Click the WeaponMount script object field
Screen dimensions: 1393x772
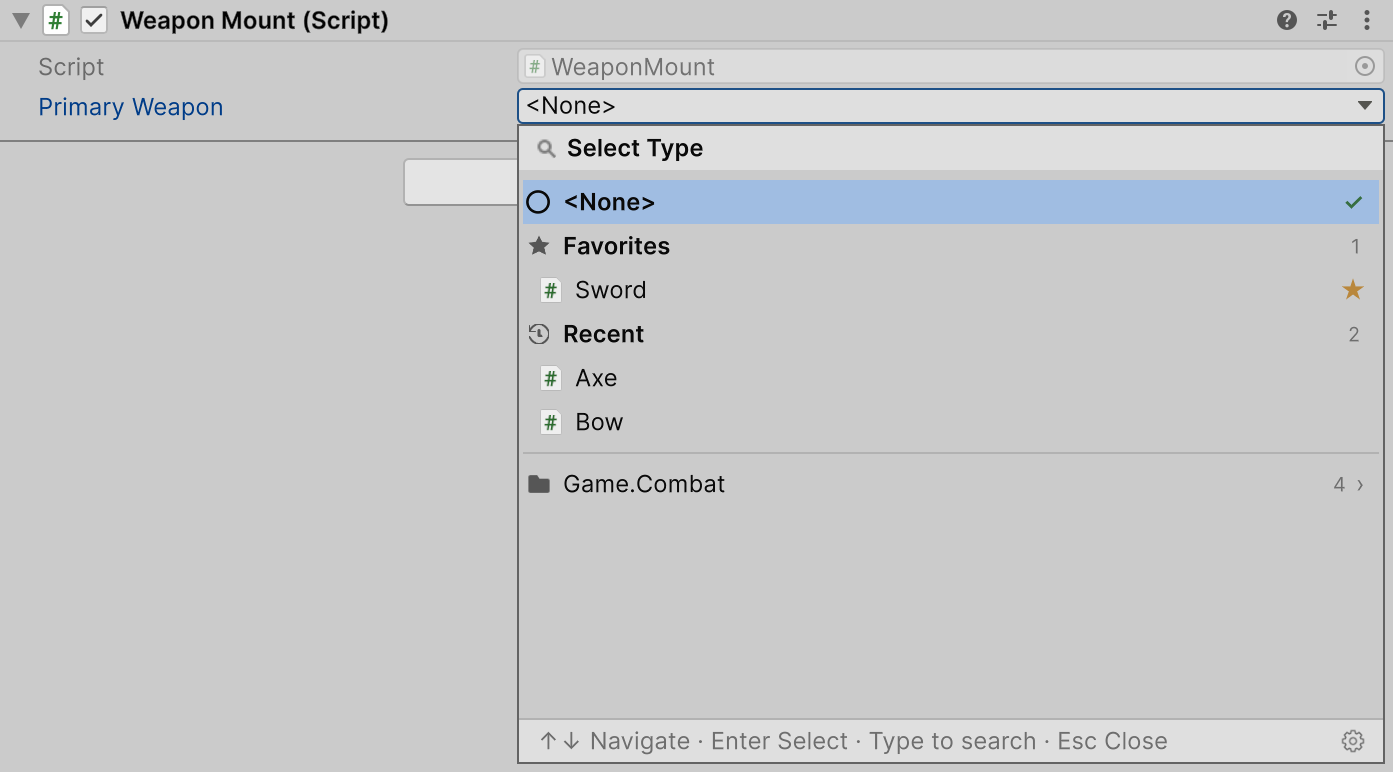pos(951,67)
